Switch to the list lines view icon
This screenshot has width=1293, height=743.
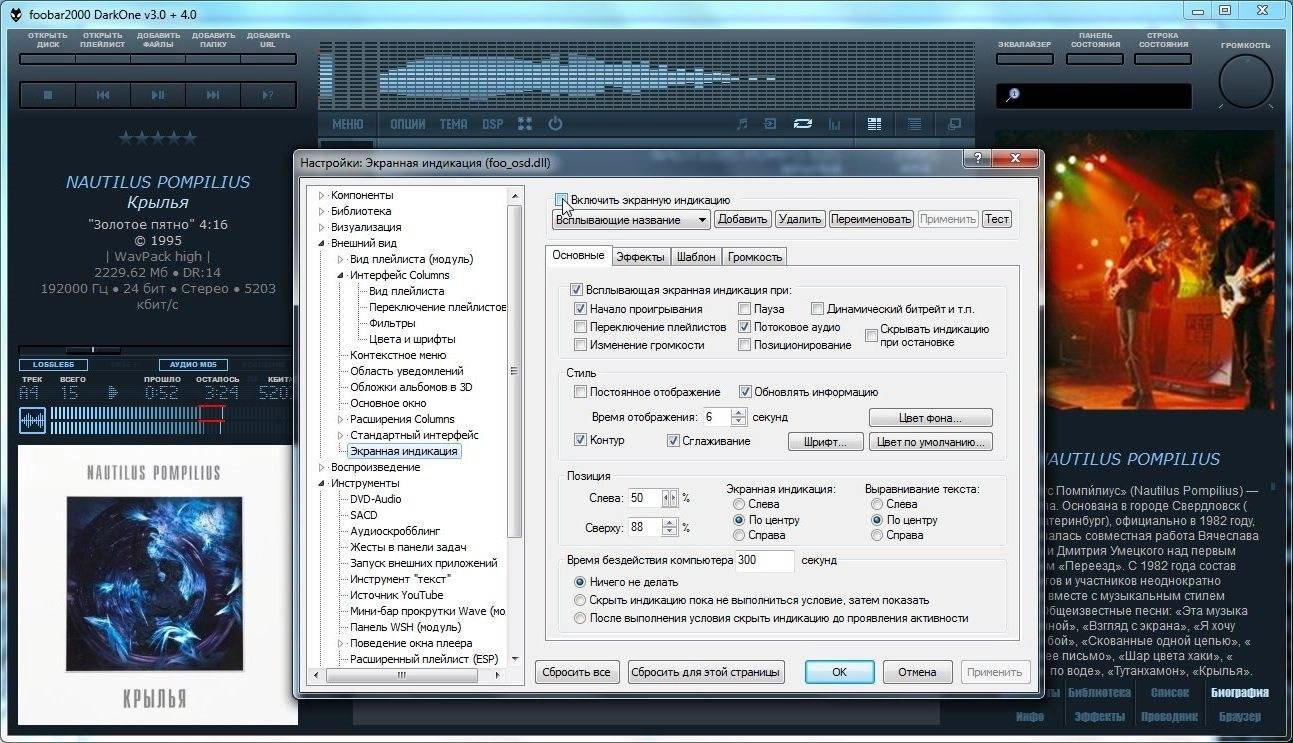coord(914,124)
